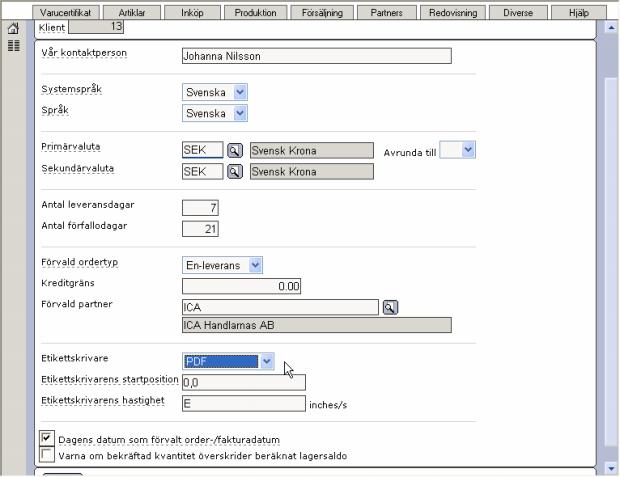
Task: Click Etikettskrivarens startposition field
Action: pos(244,382)
